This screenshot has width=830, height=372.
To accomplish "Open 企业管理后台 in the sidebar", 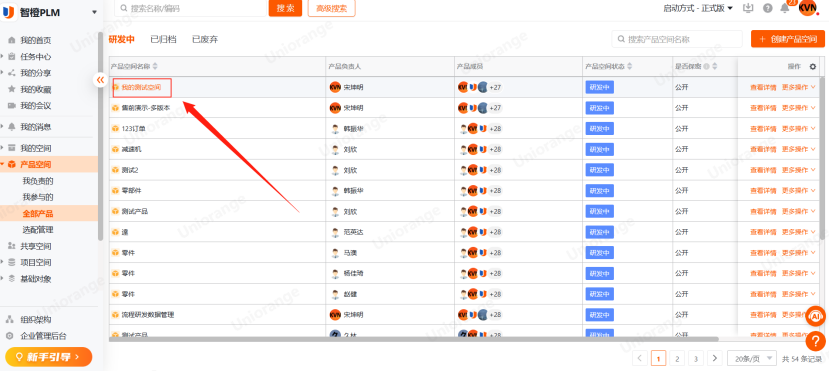I will coord(43,336).
